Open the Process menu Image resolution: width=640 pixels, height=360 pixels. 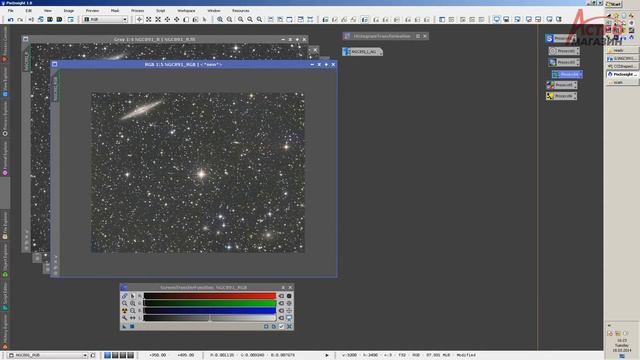pos(138,11)
